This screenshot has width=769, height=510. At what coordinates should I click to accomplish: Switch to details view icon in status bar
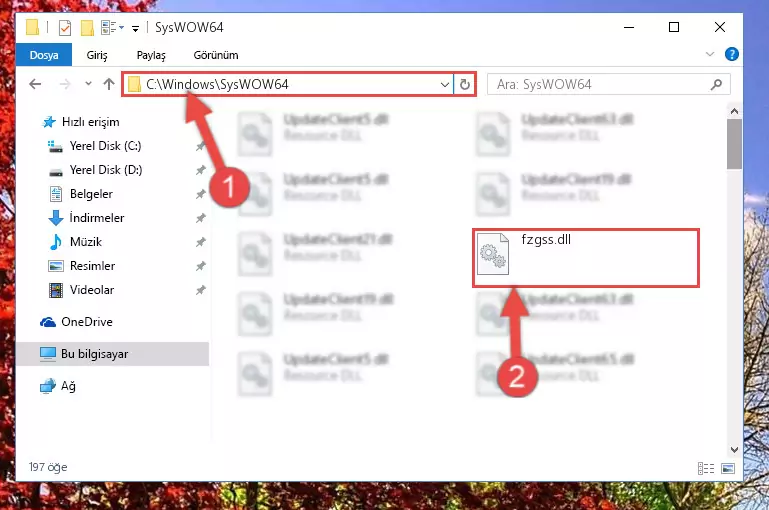pyautogui.click(x=705, y=468)
